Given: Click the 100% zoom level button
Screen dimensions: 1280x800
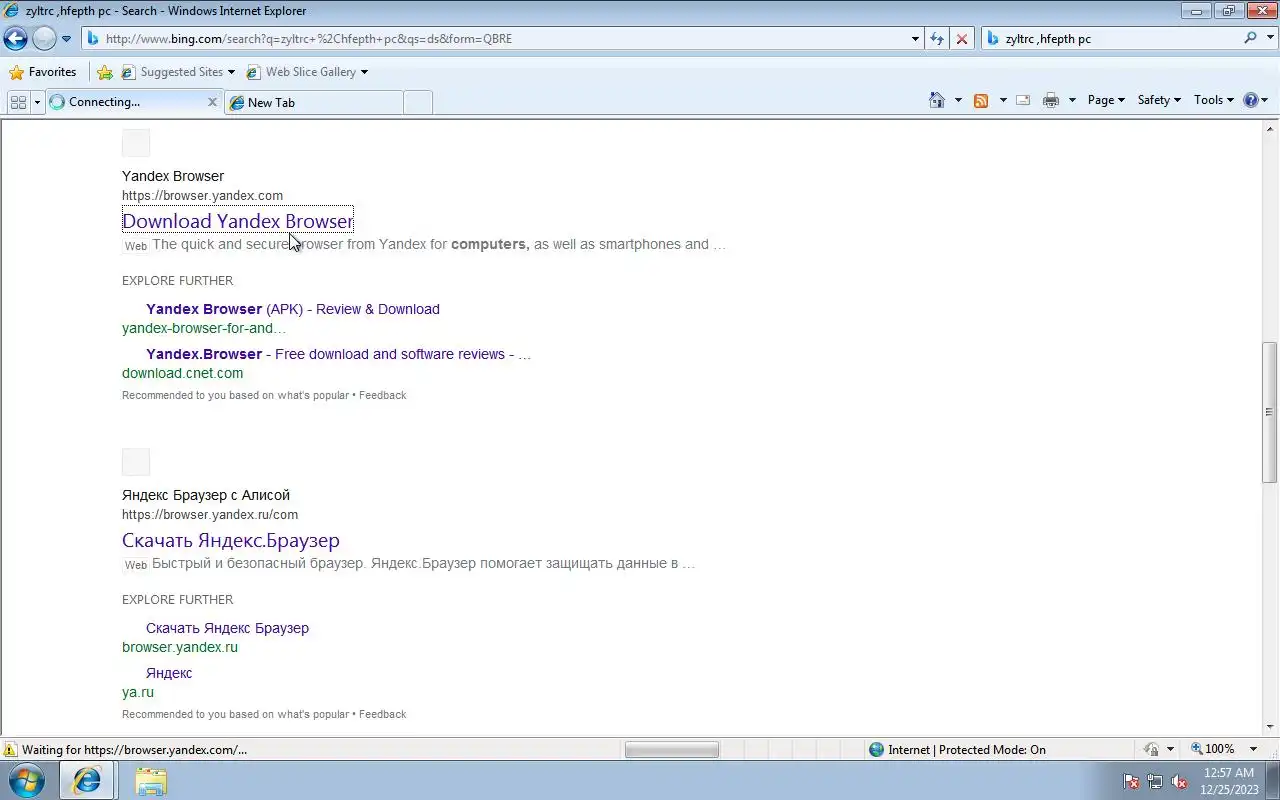Looking at the screenshot, I should pyautogui.click(x=1212, y=749).
